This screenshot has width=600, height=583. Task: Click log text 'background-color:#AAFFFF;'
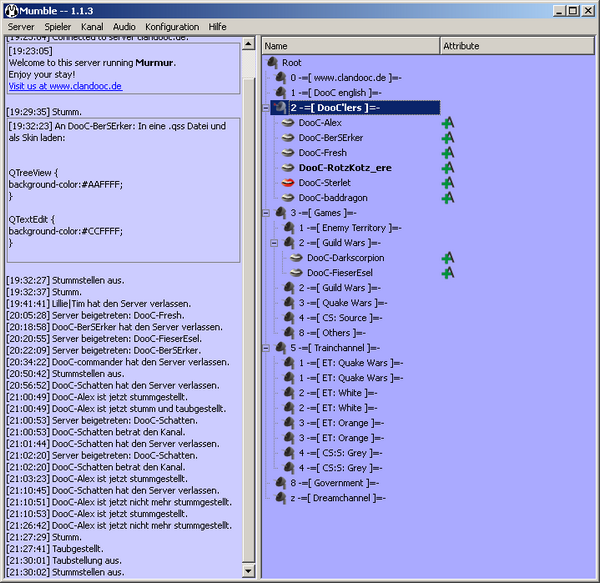(x=66, y=184)
